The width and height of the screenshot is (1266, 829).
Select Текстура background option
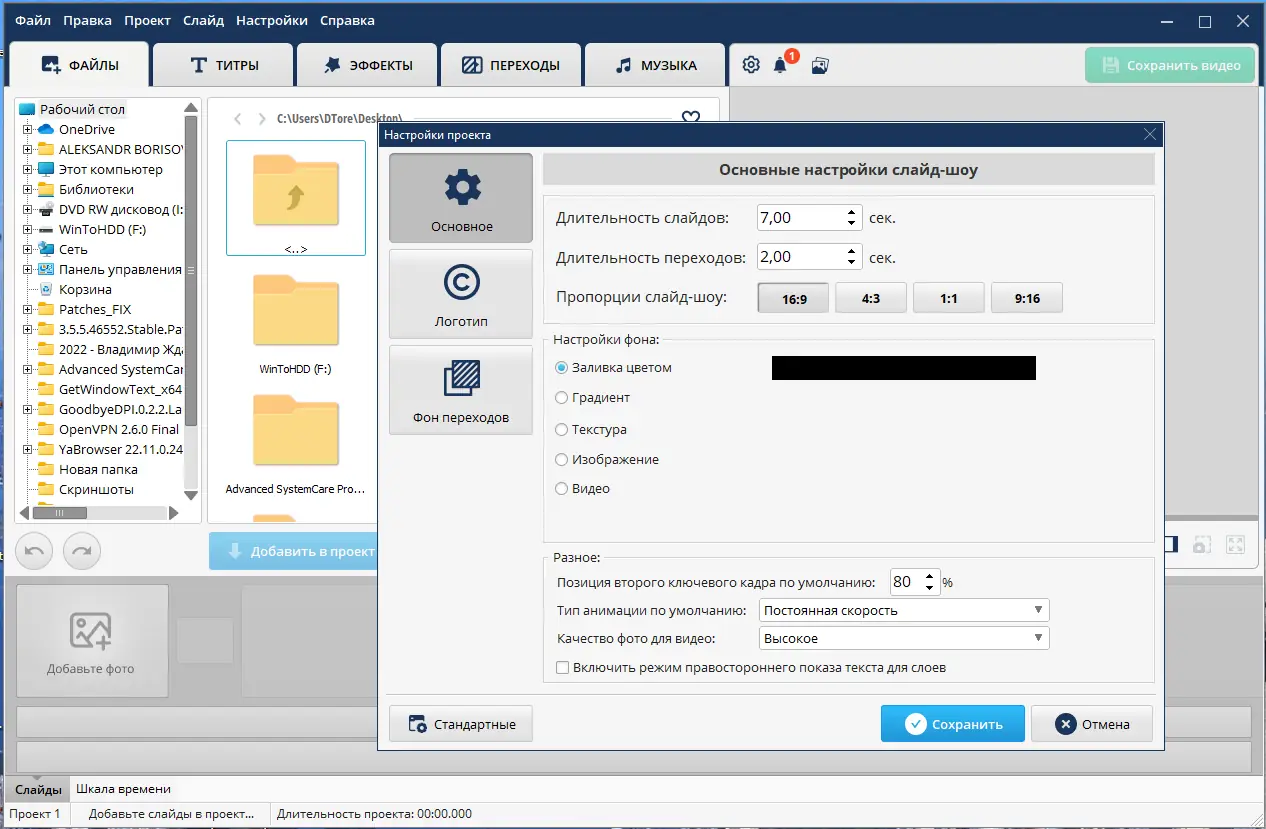point(561,430)
